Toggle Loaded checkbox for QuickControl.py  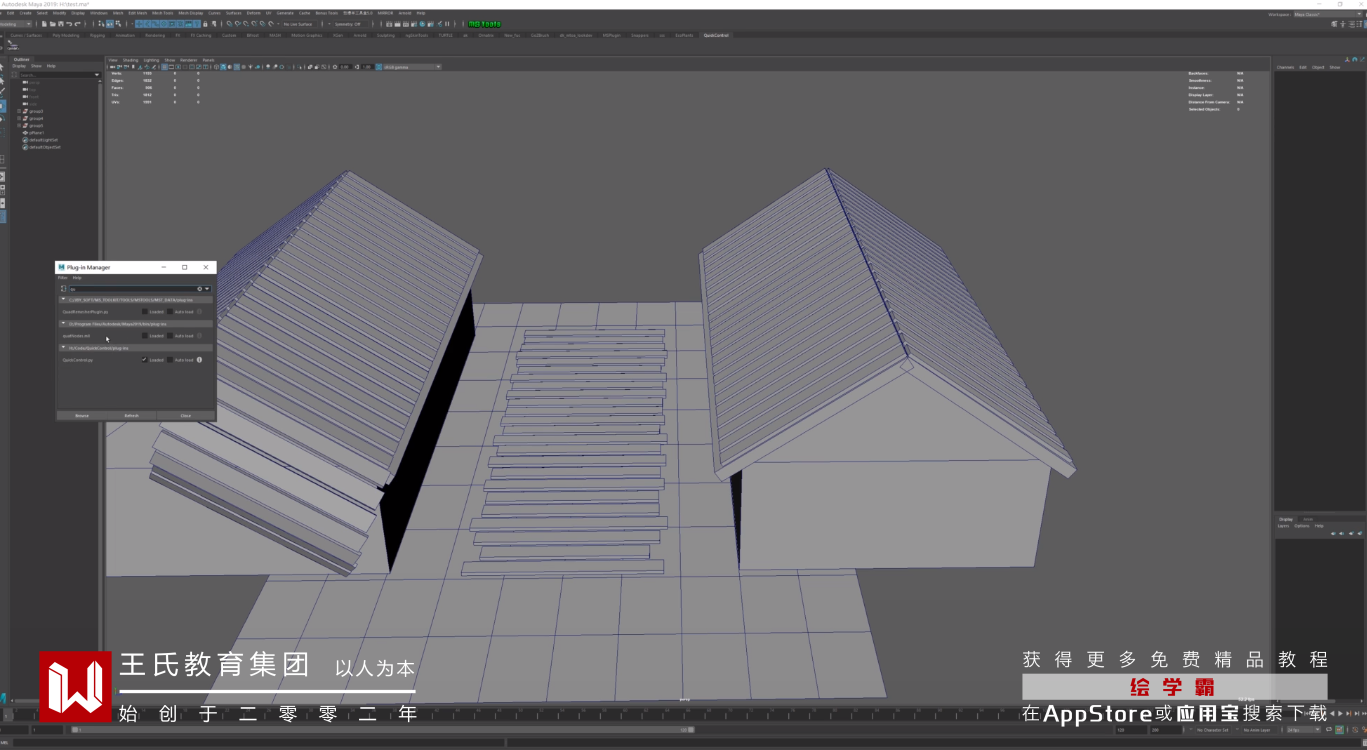144,360
